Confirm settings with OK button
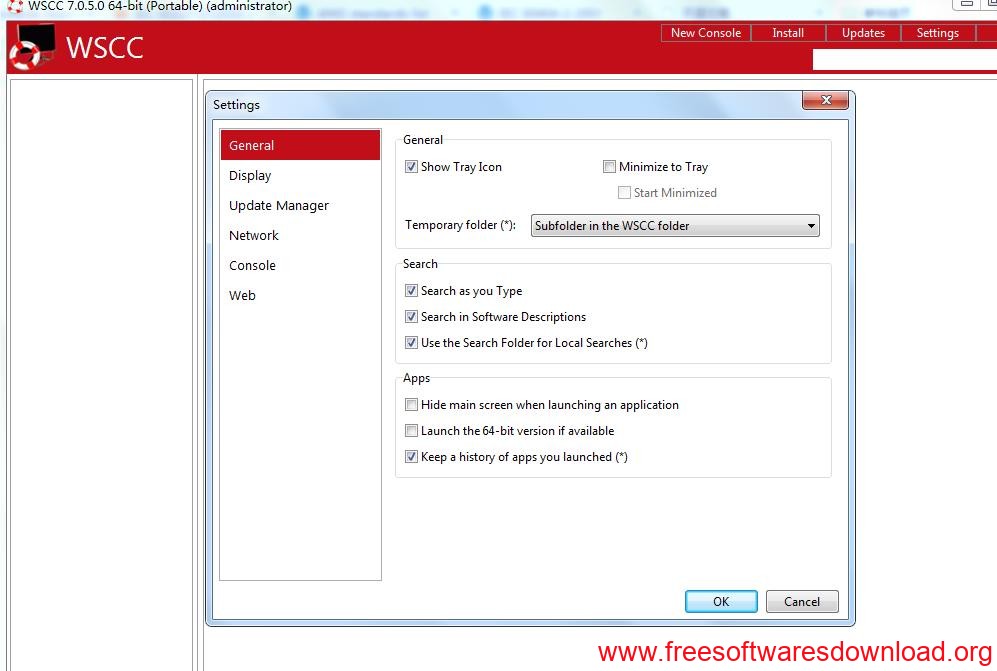This screenshot has width=997, height=671. click(721, 601)
